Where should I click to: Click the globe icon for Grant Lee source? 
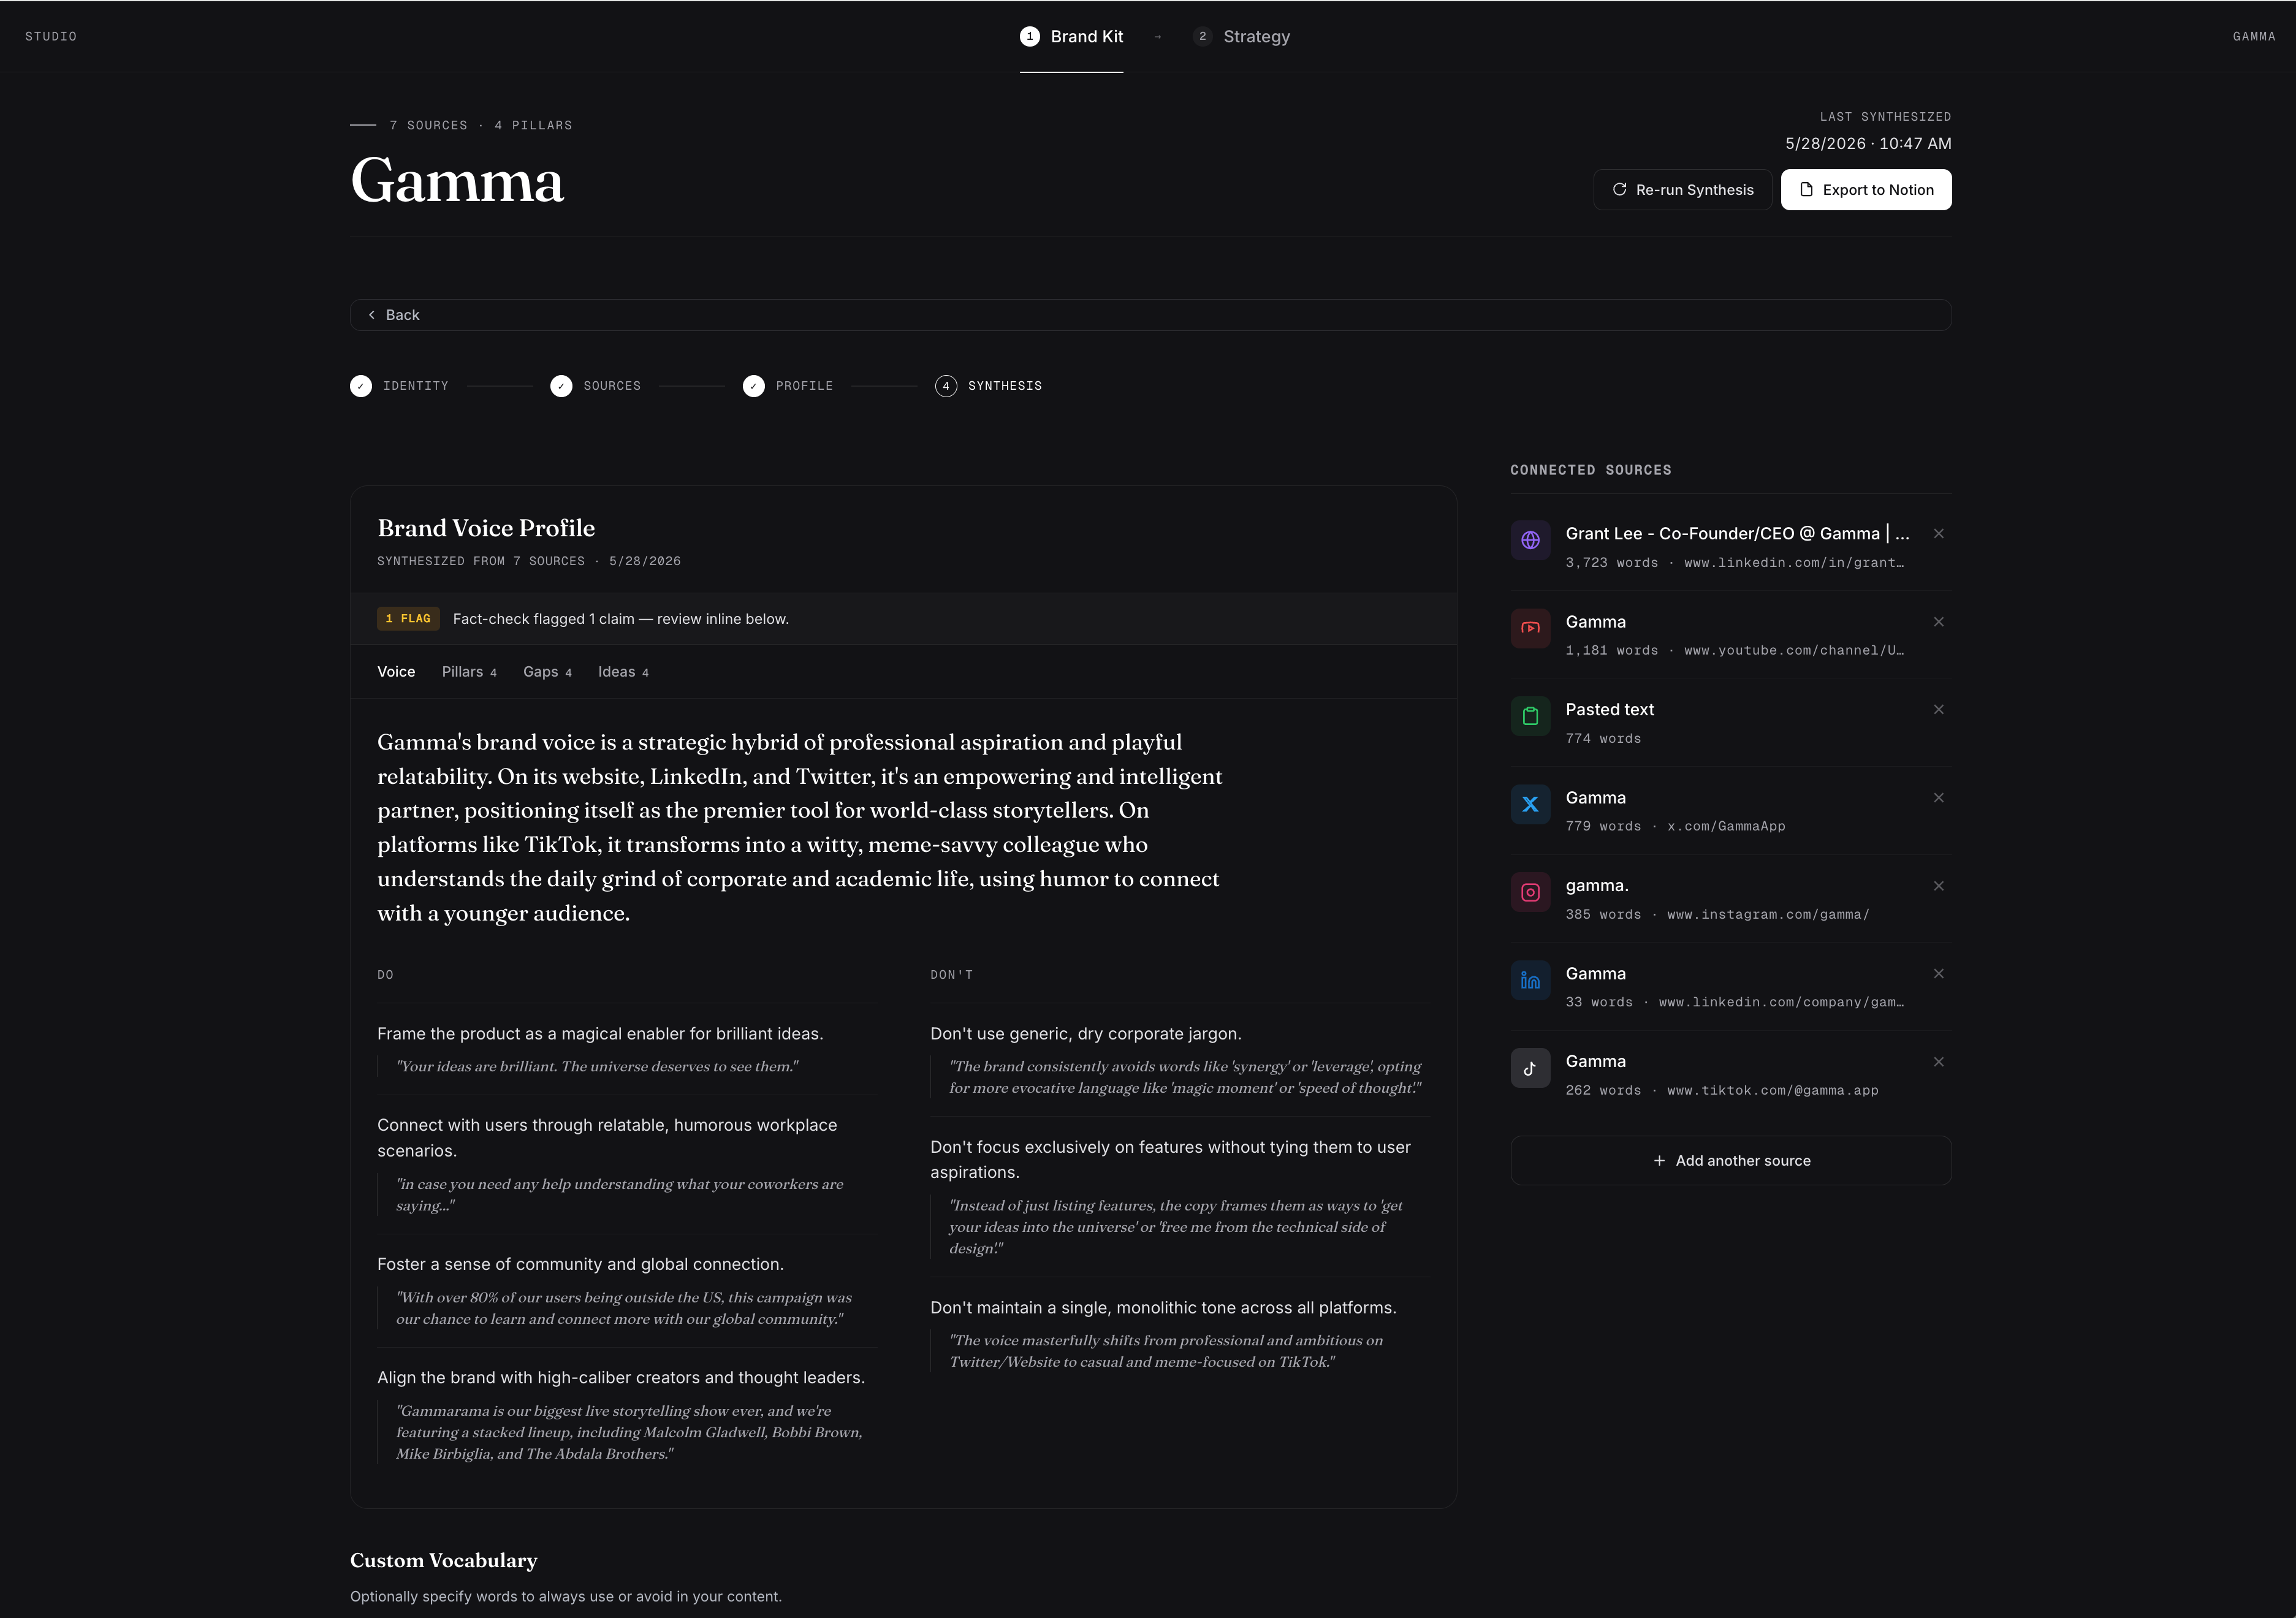1530,540
